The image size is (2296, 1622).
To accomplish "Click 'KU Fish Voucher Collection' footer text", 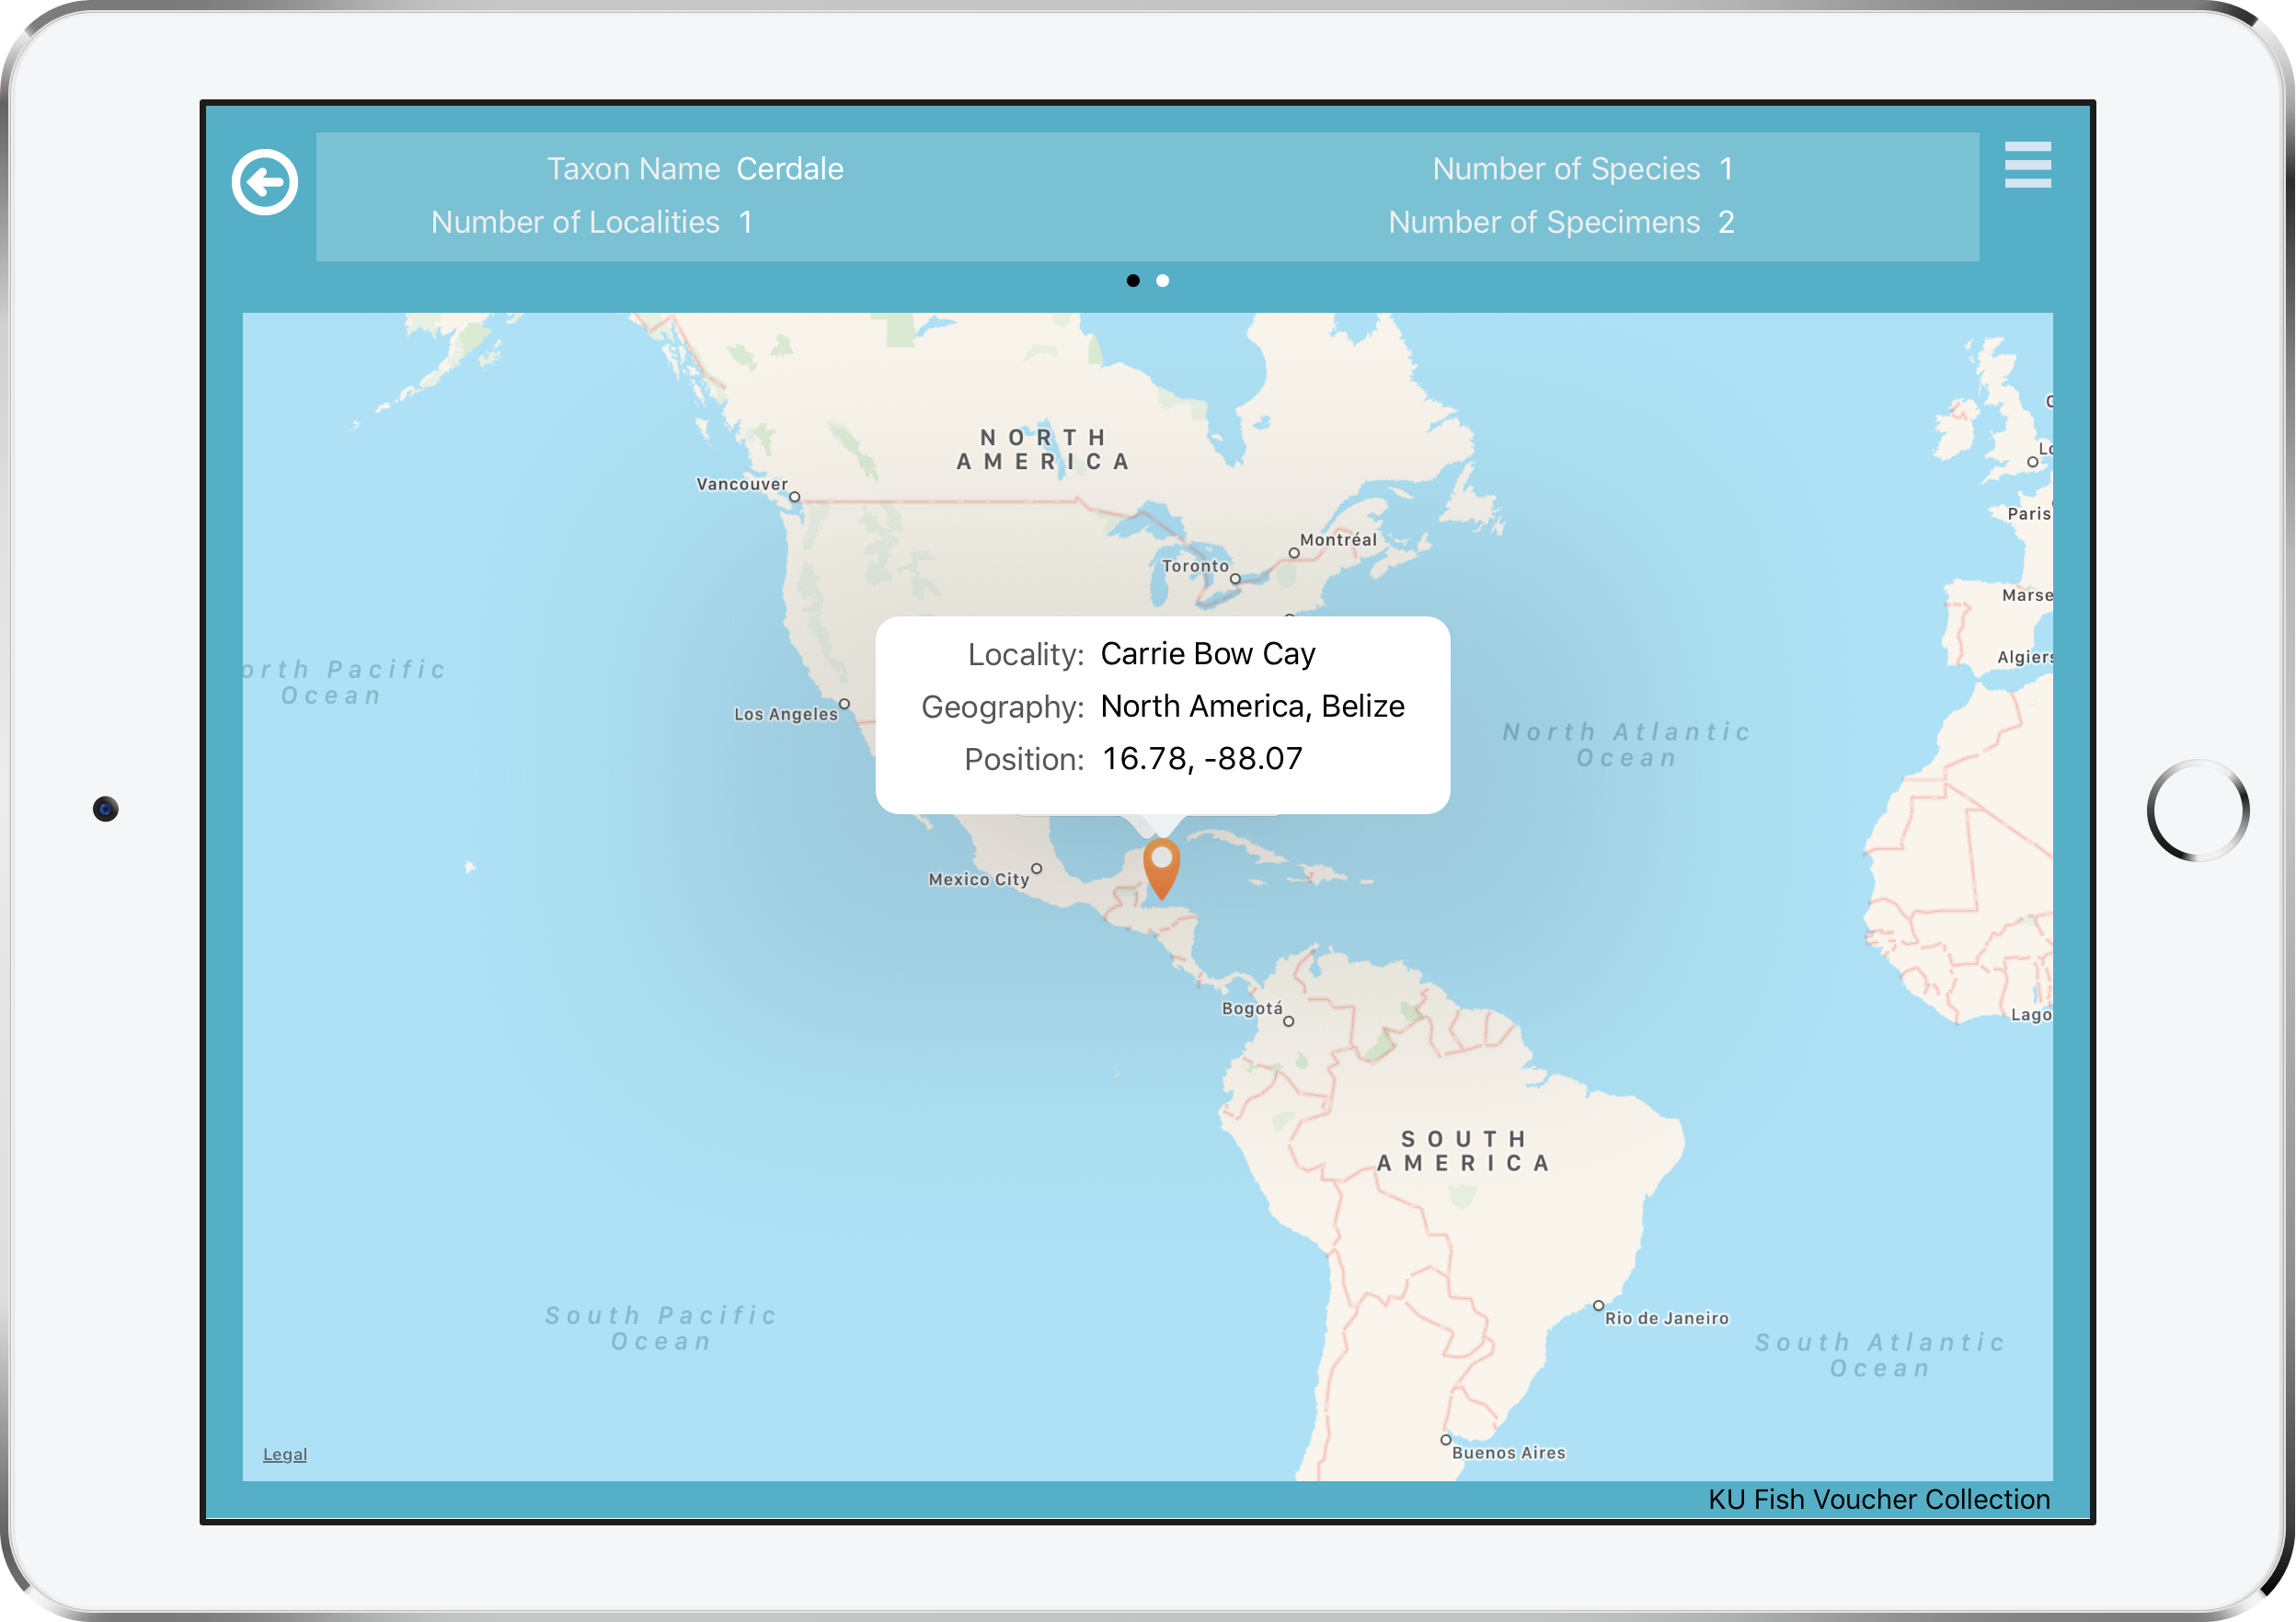I will coord(1878,1499).
